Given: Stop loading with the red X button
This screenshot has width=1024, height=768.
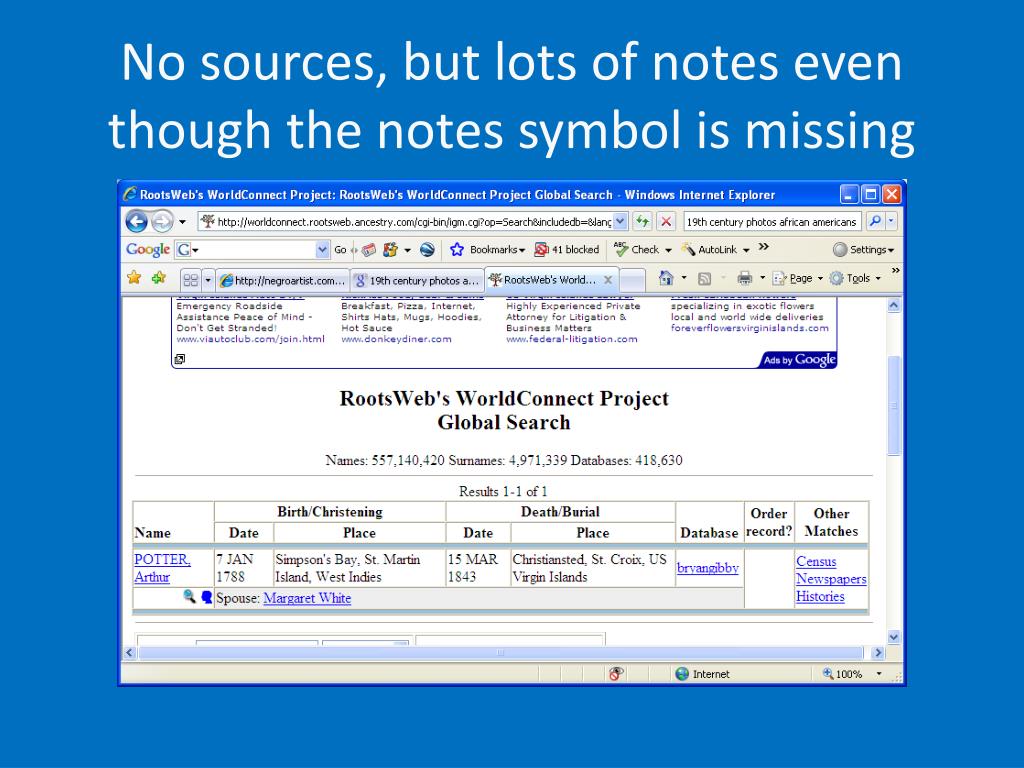Looking at the screenshot, I should click(666, 222).
